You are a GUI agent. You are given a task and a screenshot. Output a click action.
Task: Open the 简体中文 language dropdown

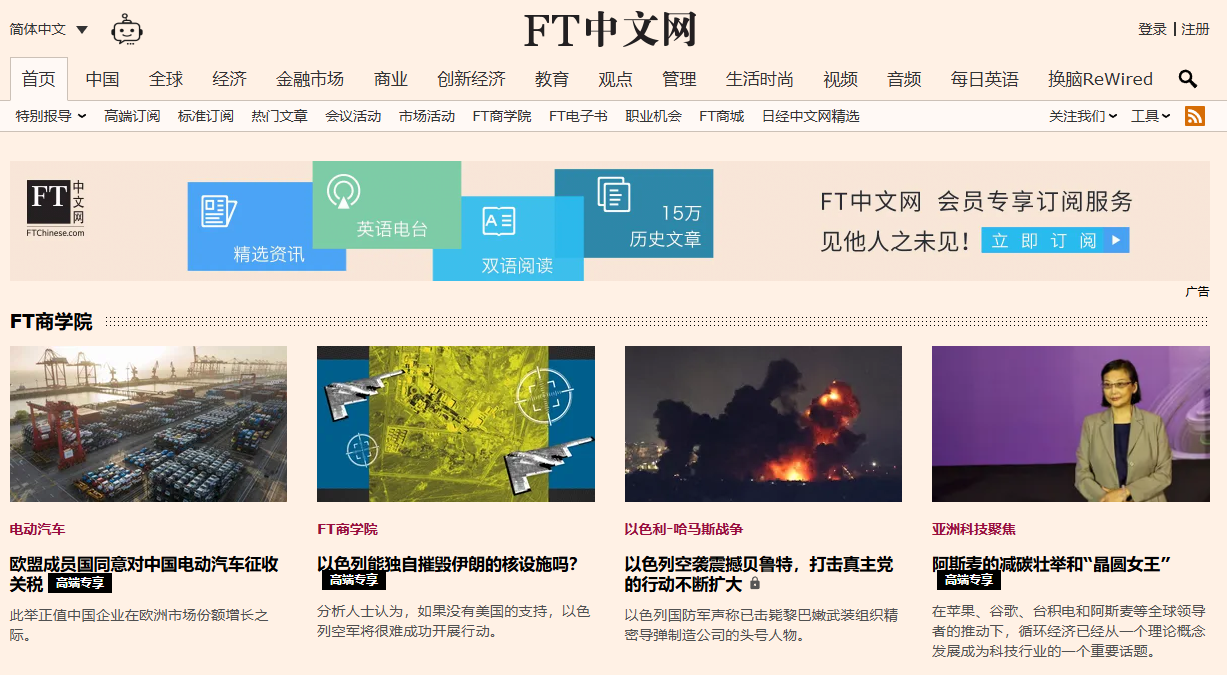[x=49, y=29]
